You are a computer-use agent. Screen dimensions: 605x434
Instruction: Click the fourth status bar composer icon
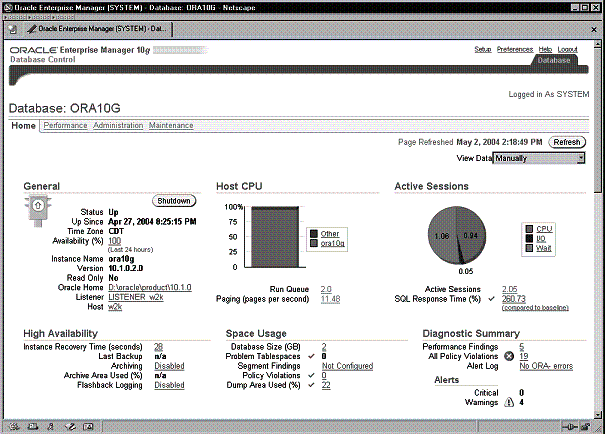point(70,426)
